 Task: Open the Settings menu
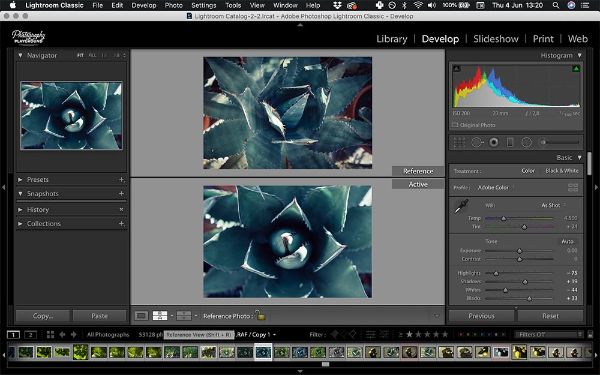(x=204, y=5)
